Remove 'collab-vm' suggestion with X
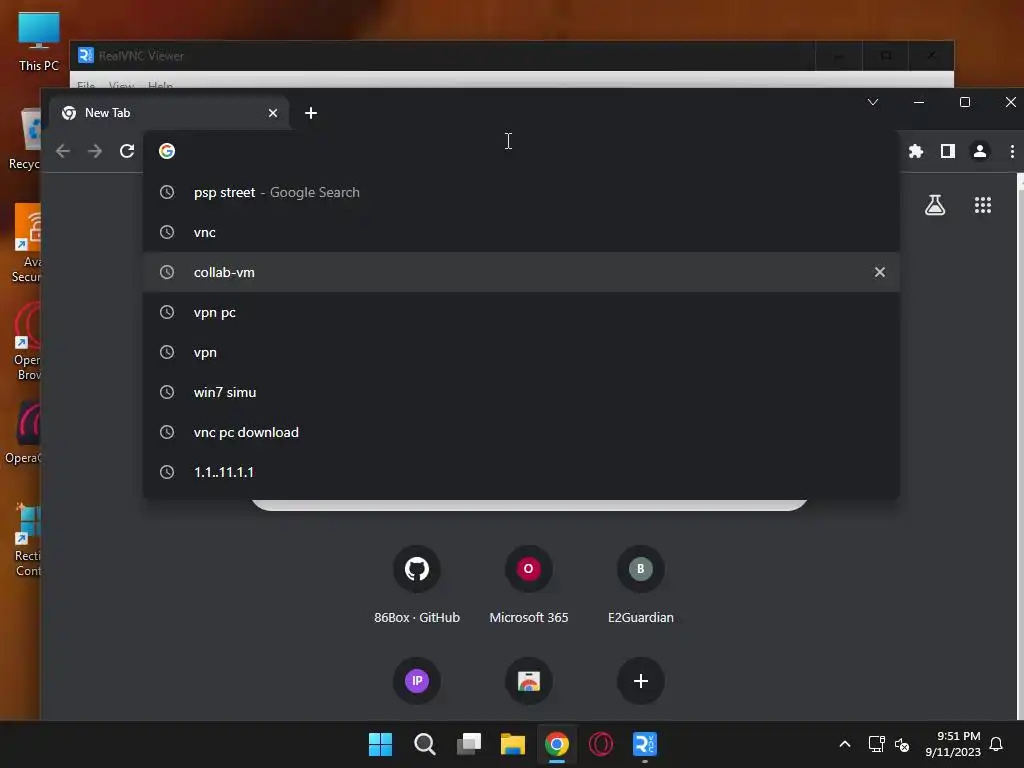Screen dimensions: 1024x768 [880, 272]
